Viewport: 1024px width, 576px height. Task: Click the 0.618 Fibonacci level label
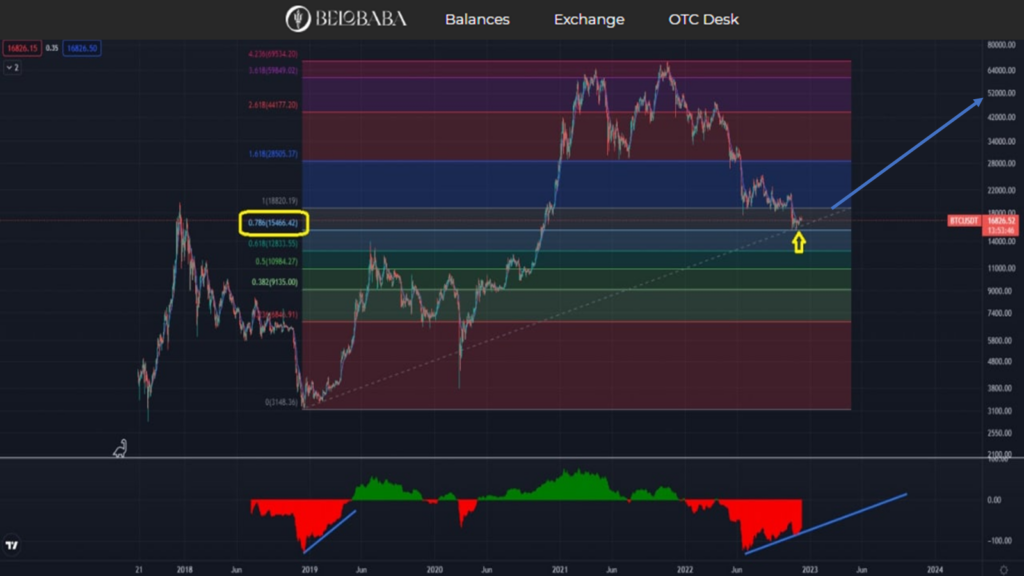[273, 244]
